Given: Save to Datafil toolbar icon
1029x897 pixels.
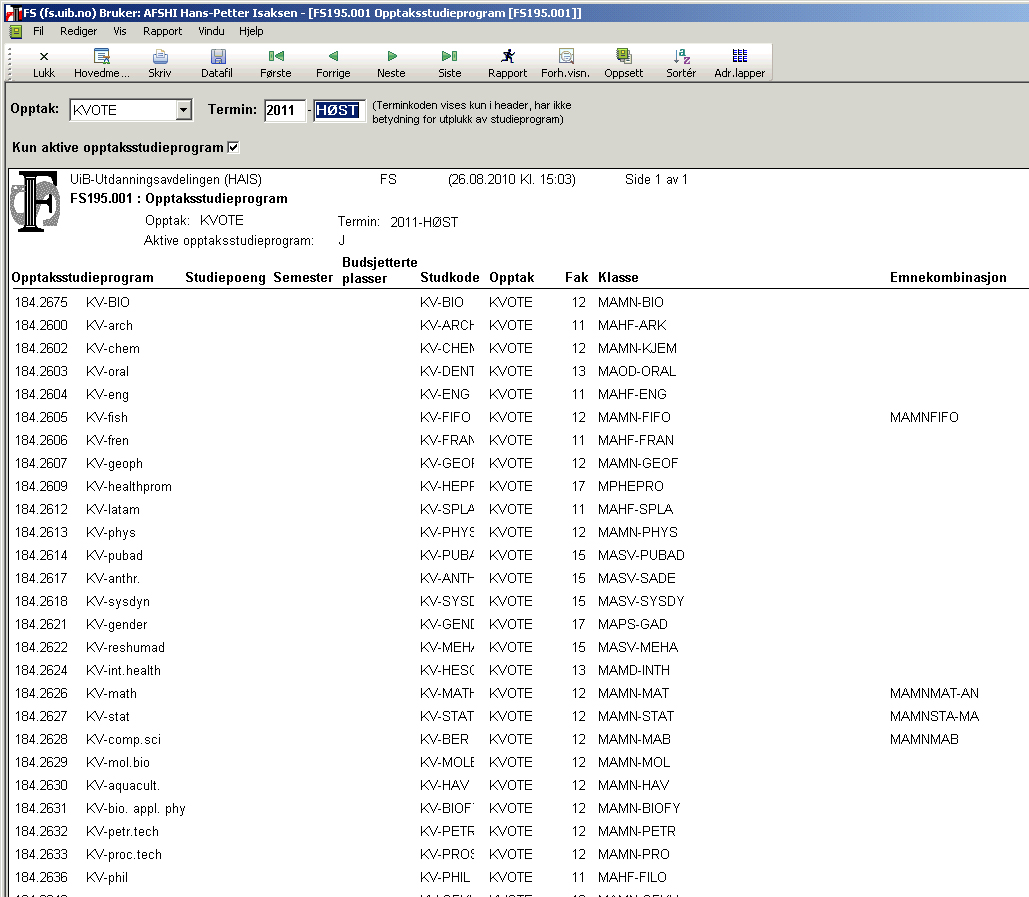Looking at the screenshot, I should tap(217, 63).
